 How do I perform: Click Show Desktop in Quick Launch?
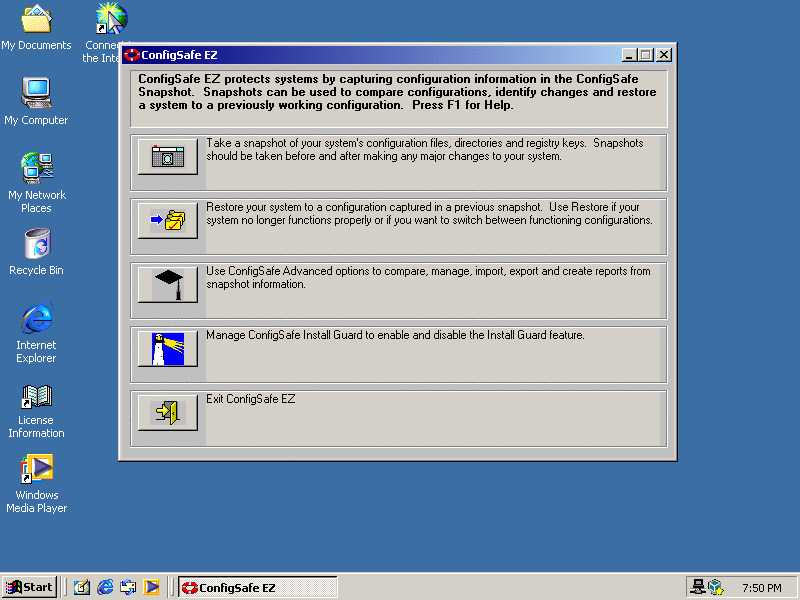click(82, 587)
